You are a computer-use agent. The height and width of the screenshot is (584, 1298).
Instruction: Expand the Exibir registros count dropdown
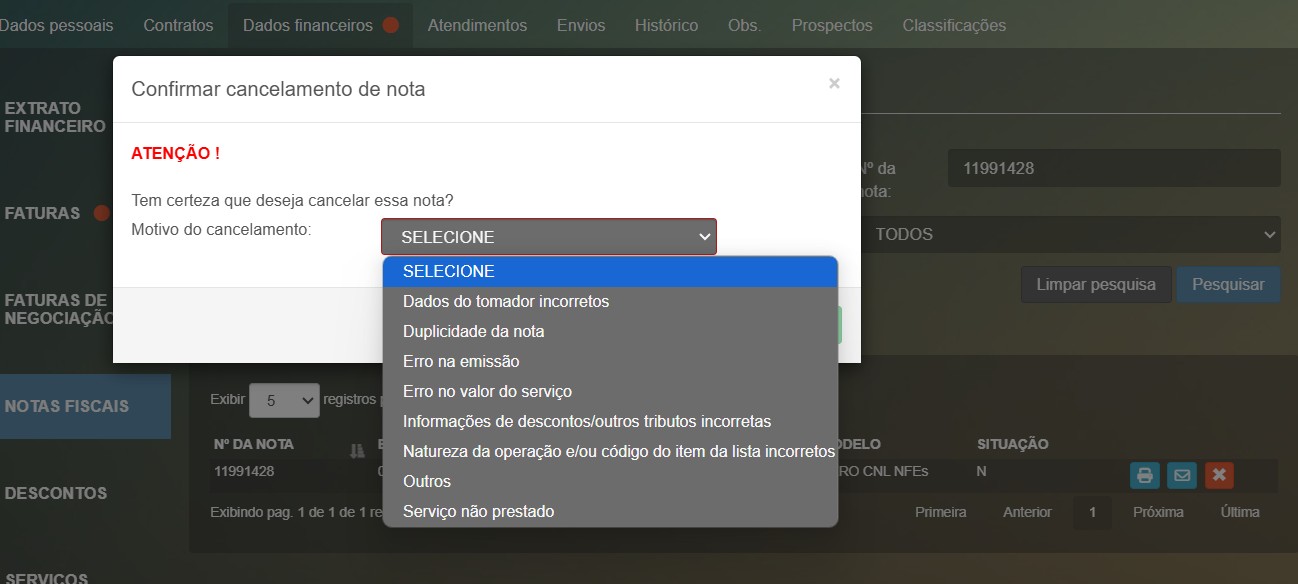[x=284, y=401]
